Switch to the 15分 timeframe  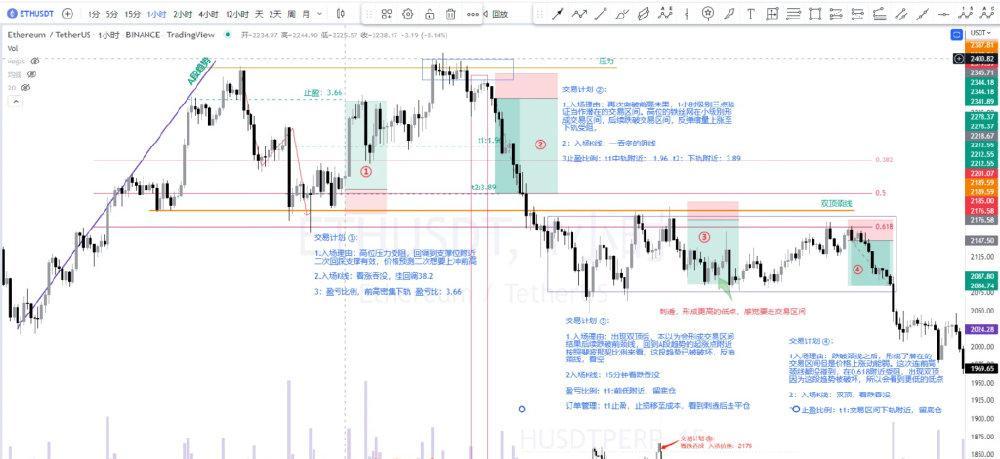(132, 14)
